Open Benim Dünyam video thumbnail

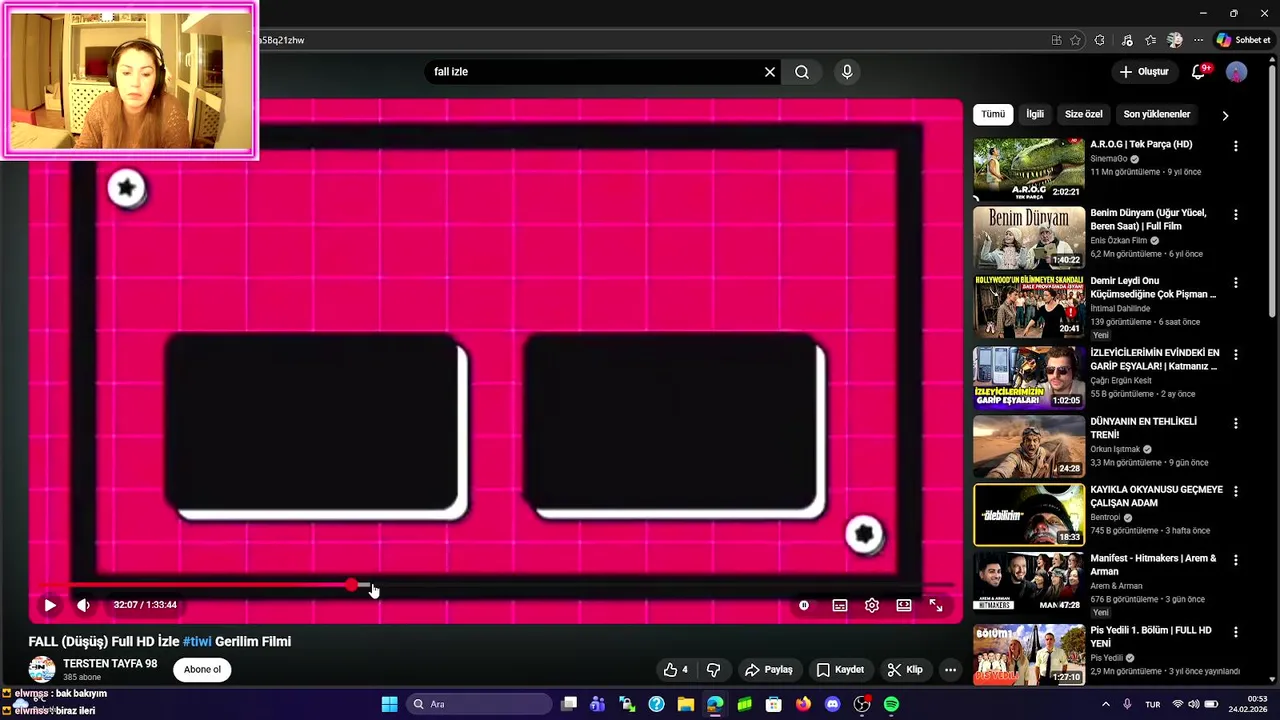(1029, 237)
